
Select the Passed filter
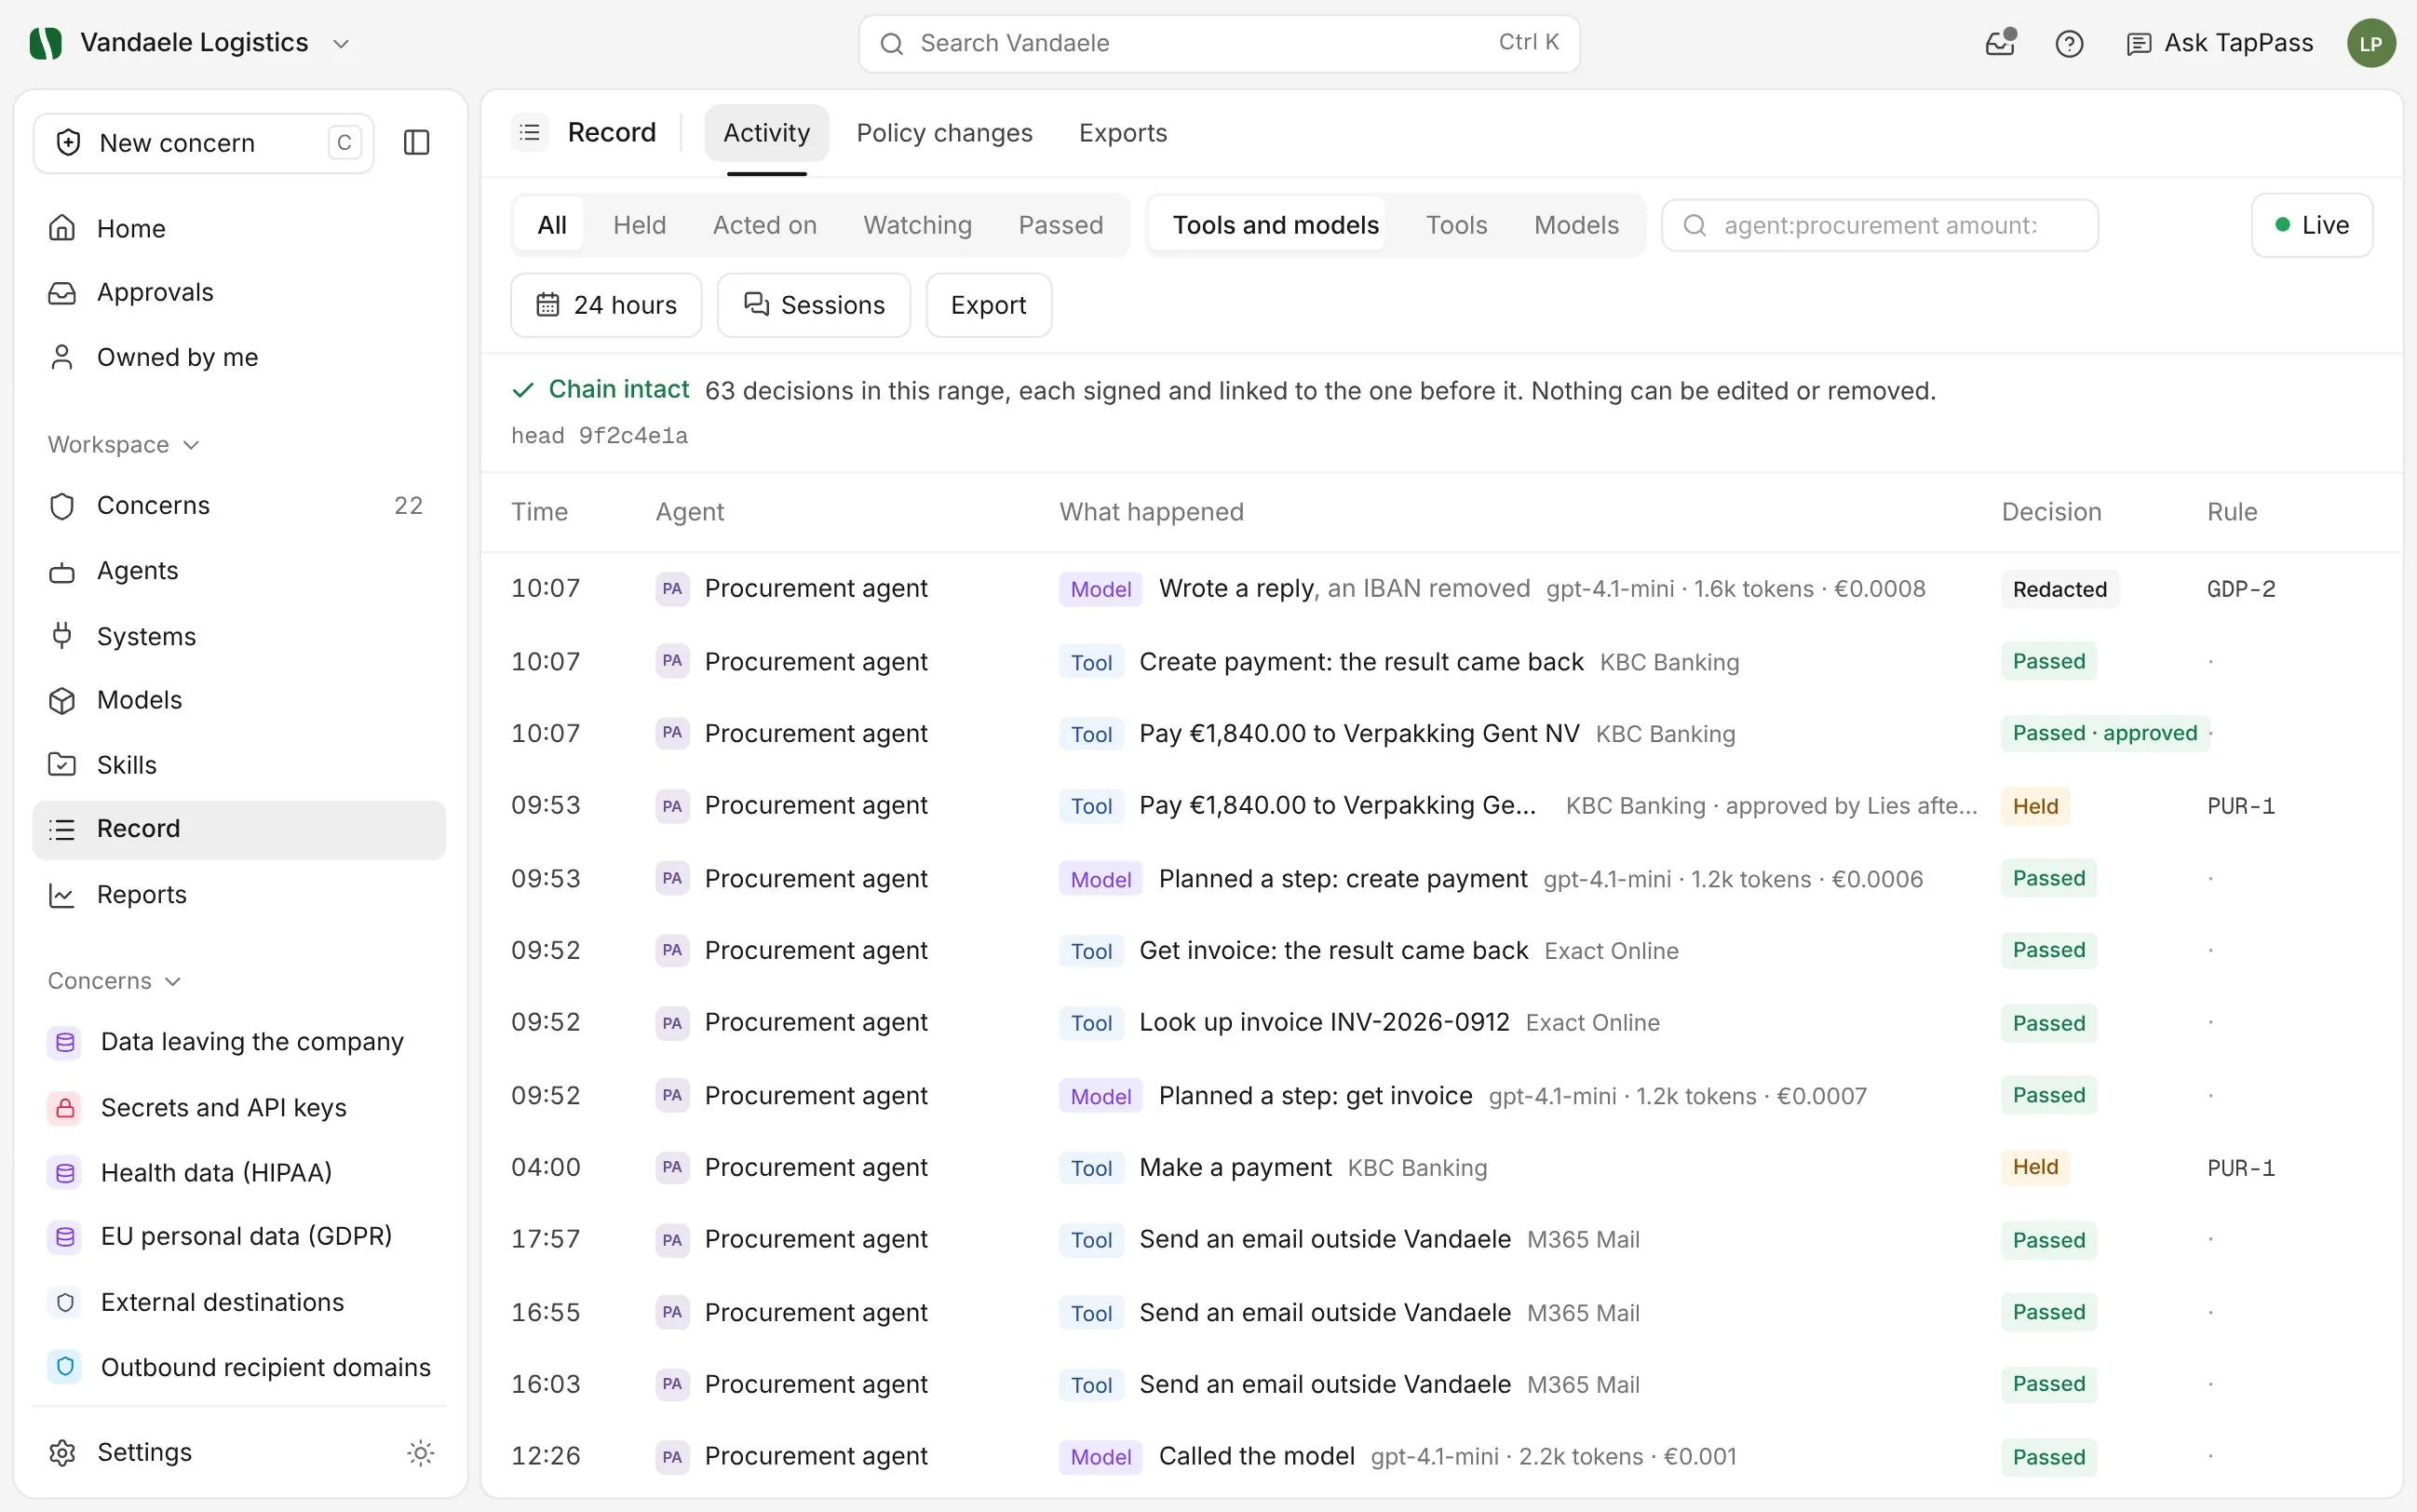(x=1060, y=225)
